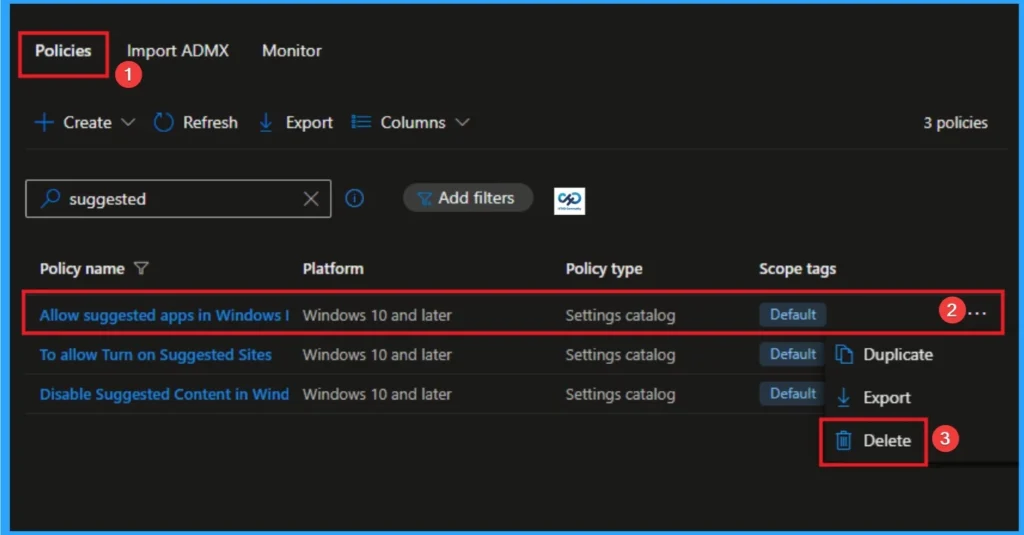The width and height of the screenshot is (1024, 535).
Task: Open the Monitor tab
Action: click(292, 51)
